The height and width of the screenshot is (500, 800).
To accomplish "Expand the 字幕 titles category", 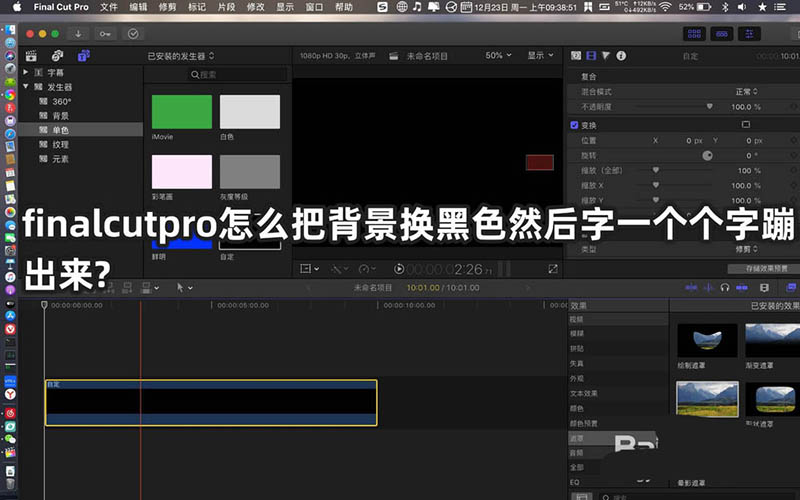I will click(x=26, y=72).
